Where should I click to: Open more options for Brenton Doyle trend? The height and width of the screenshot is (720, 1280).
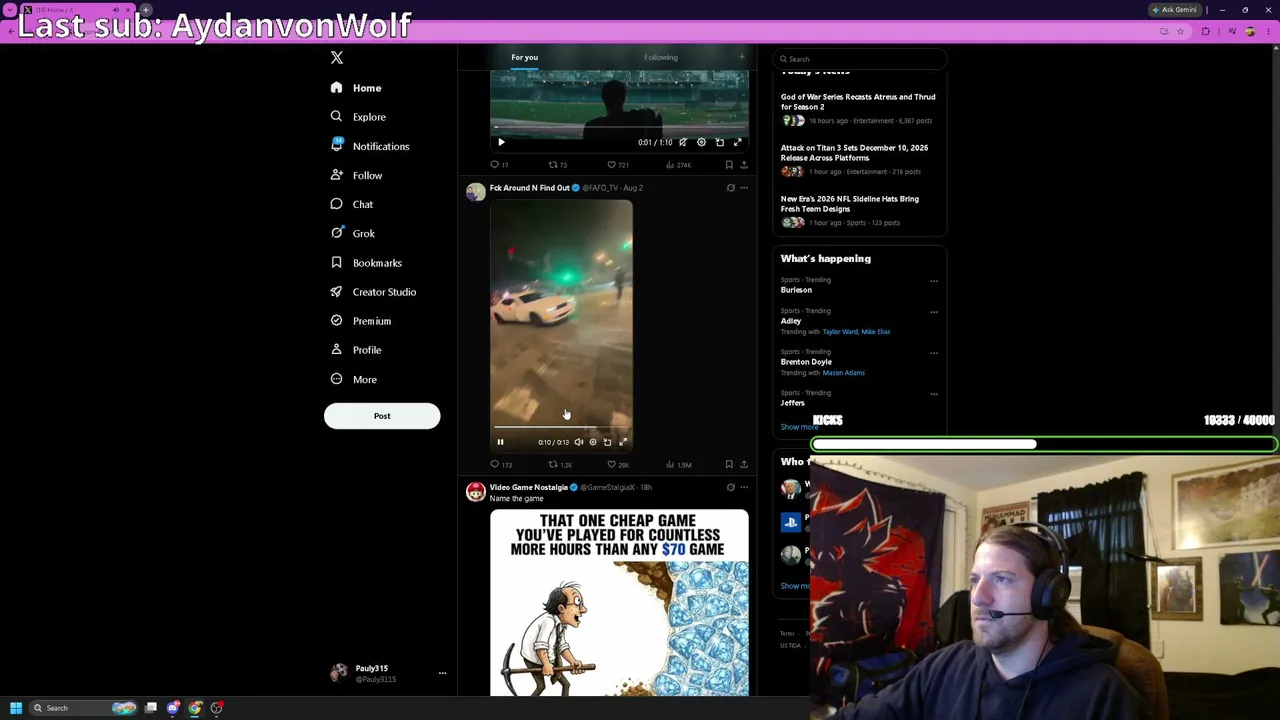pyautogui.click(x=934, y=353)
